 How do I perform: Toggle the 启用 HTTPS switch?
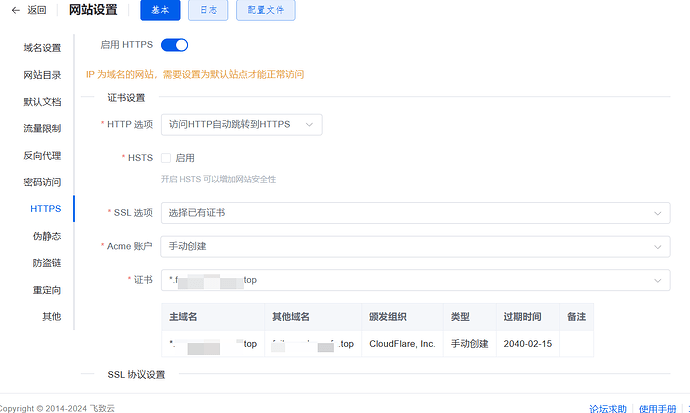click(x=174, y=45)
